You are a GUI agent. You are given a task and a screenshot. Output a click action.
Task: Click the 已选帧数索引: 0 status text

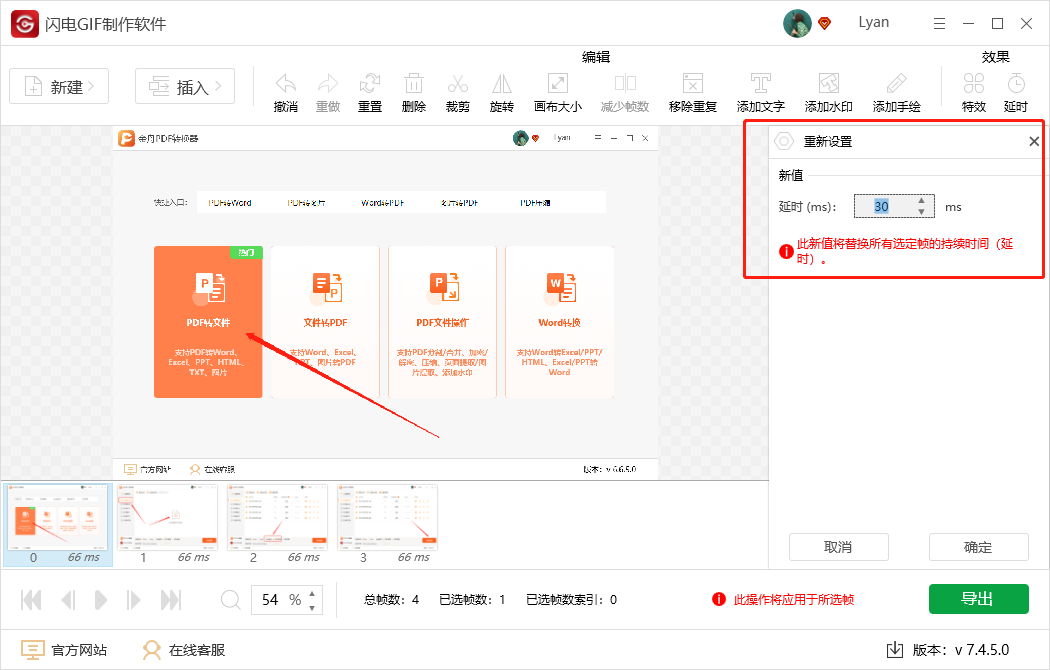[571, 600]
